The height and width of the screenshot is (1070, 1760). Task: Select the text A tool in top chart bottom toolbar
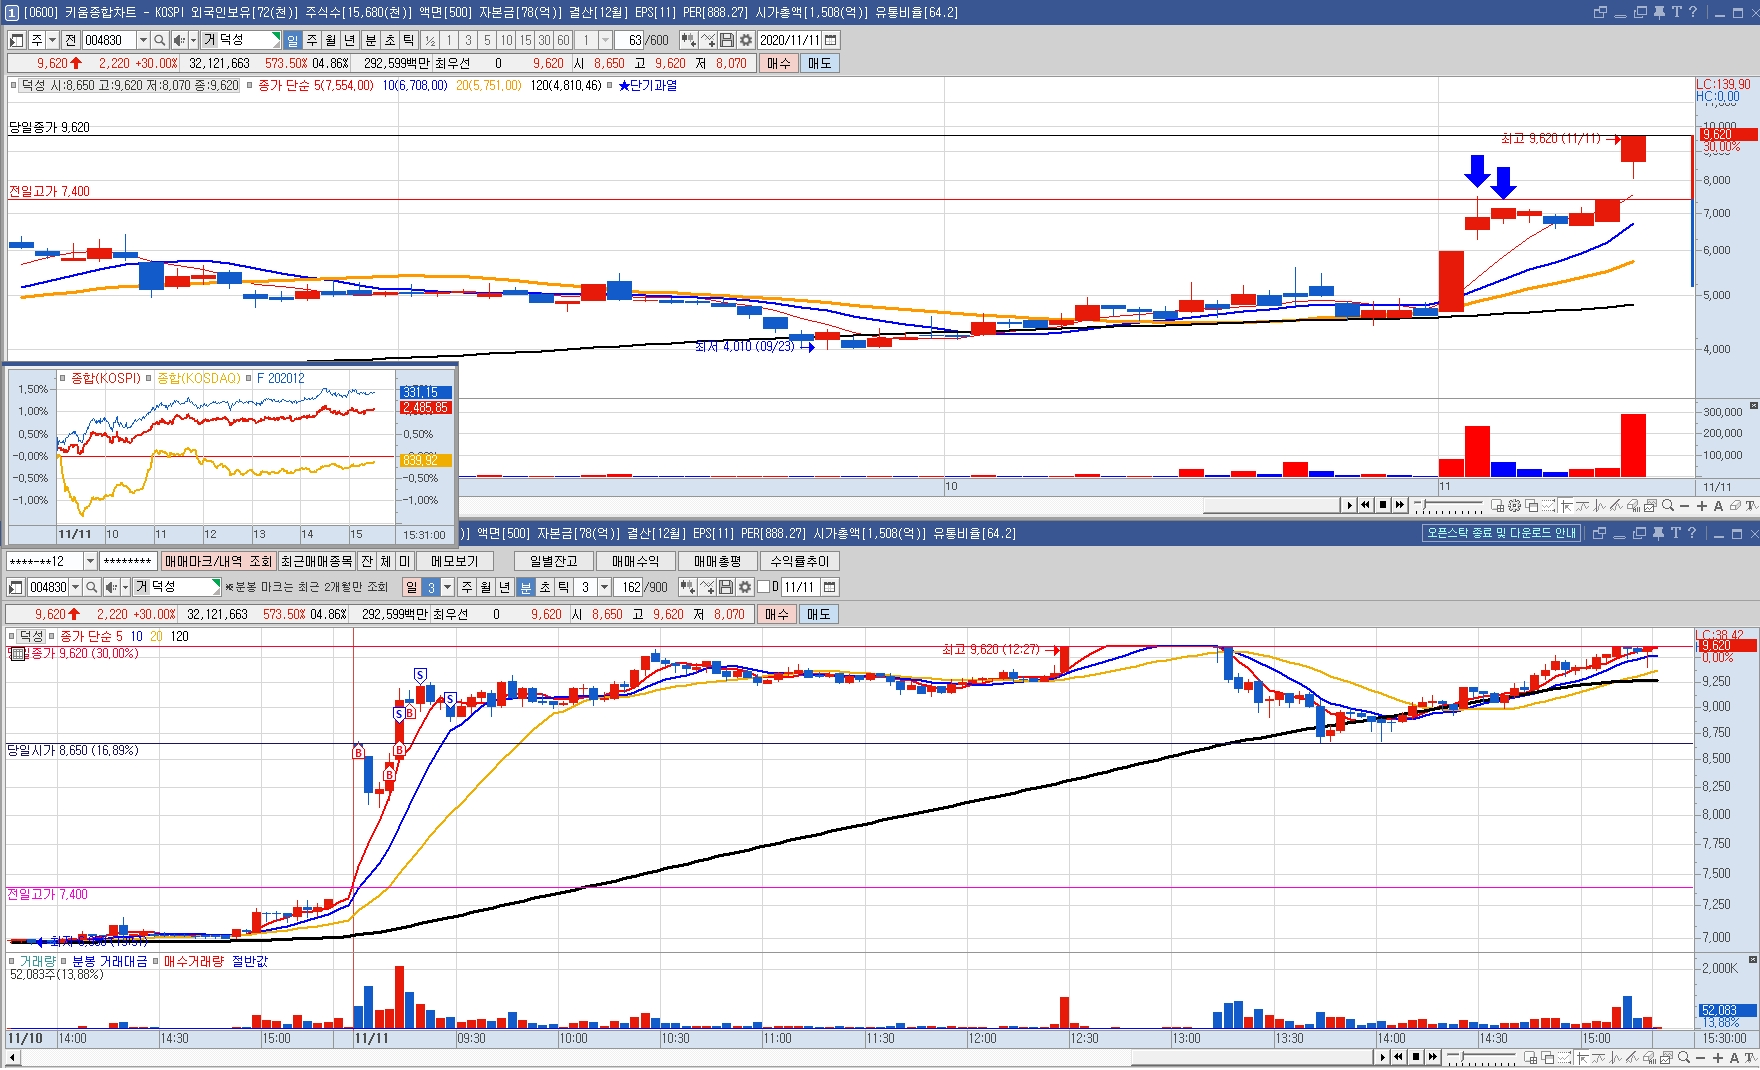[x=1719, y=506]
